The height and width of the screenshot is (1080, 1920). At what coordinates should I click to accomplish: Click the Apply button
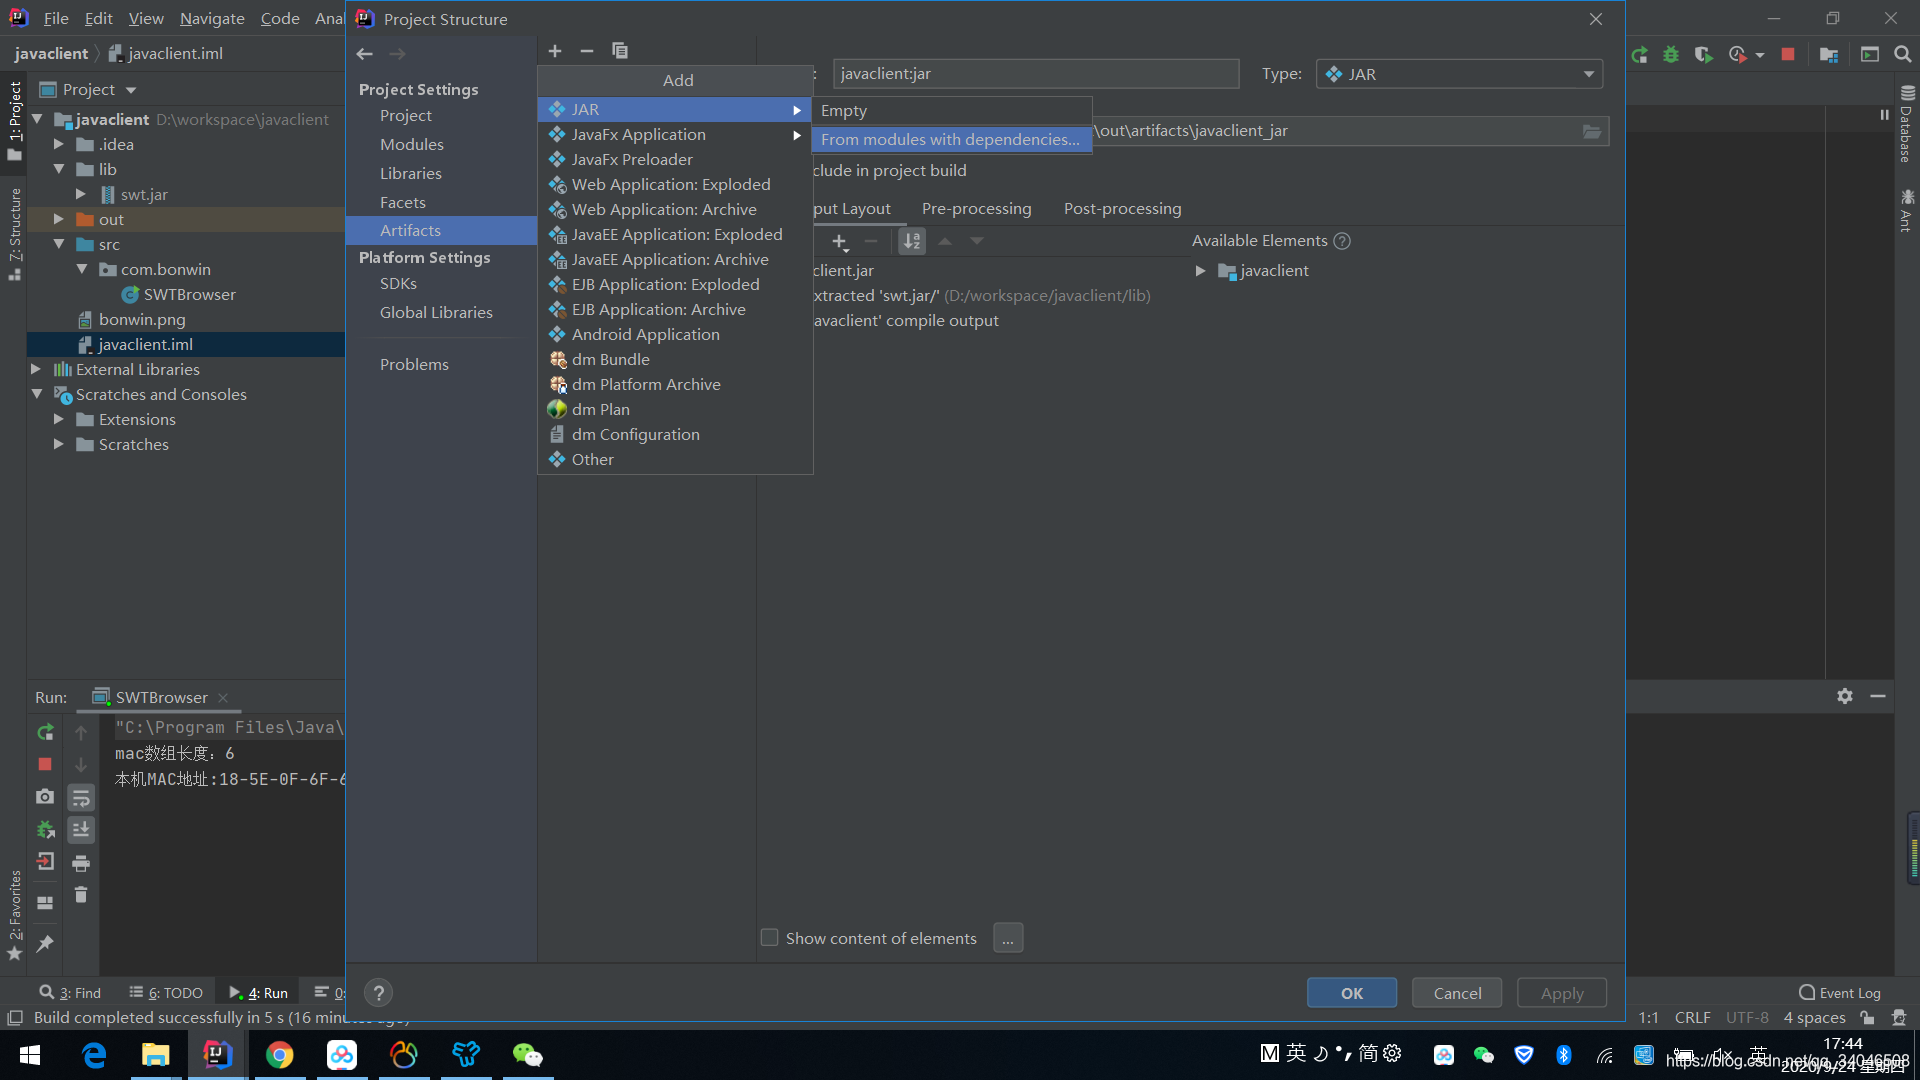(x=1562, y=993)
